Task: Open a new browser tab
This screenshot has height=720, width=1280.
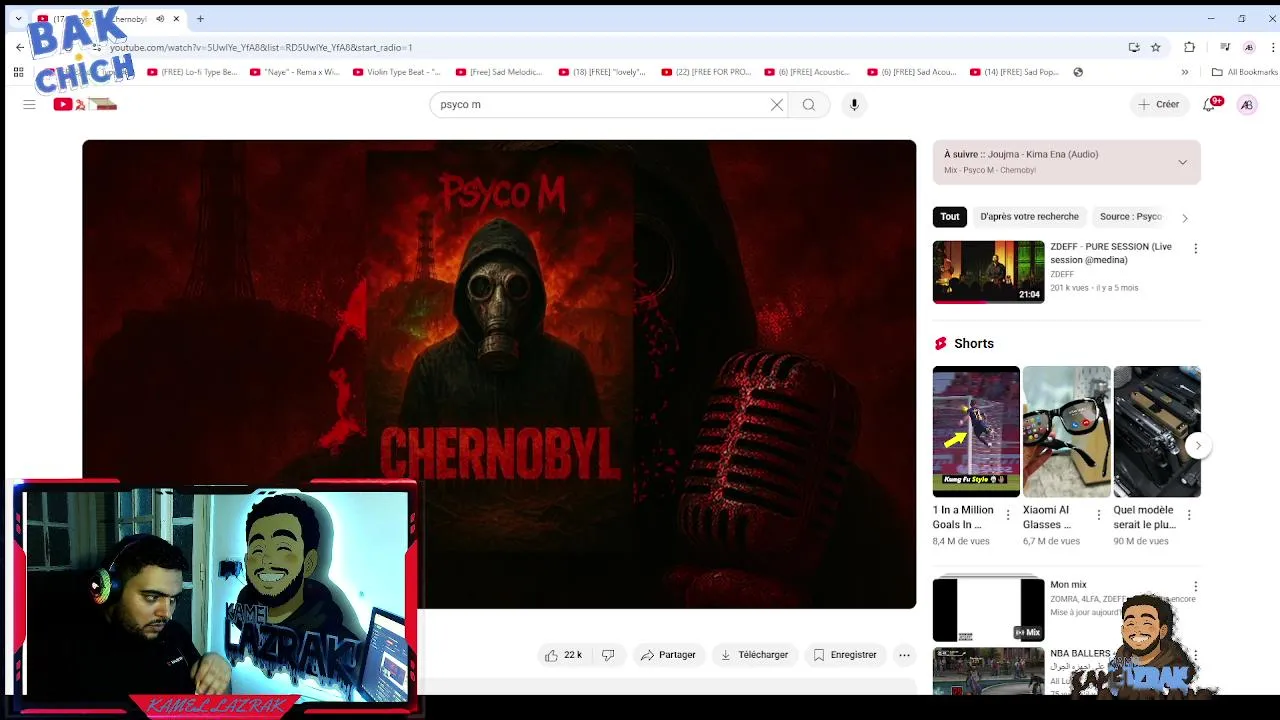Action: (x=200, y=18)
